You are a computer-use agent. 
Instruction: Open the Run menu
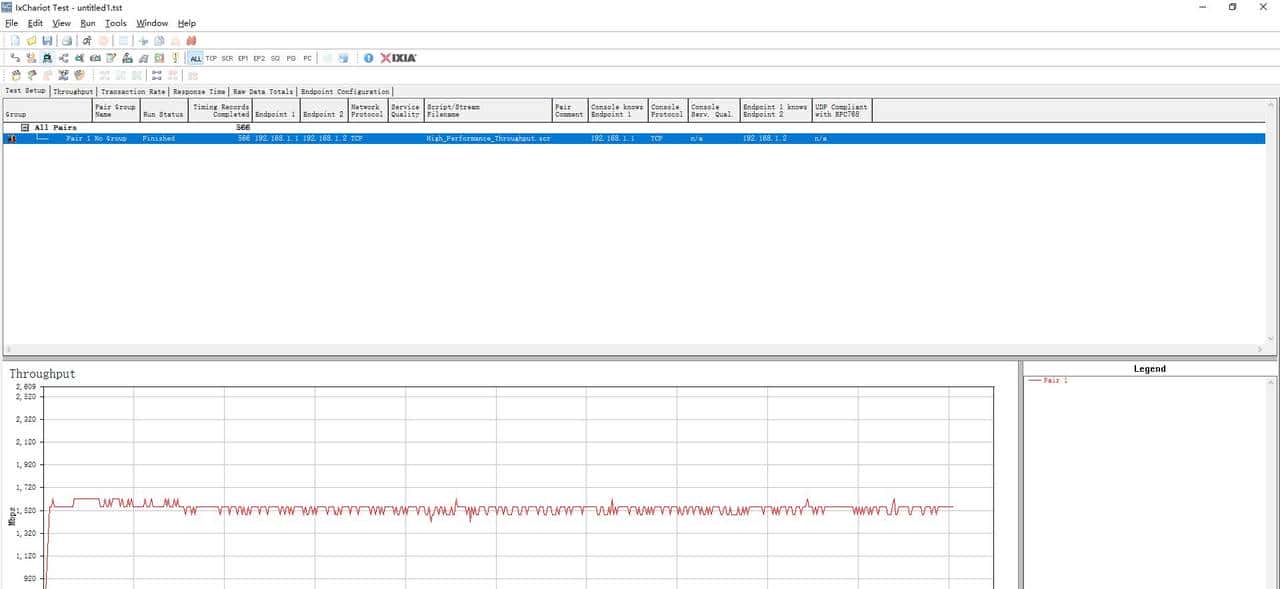point(88,23)
